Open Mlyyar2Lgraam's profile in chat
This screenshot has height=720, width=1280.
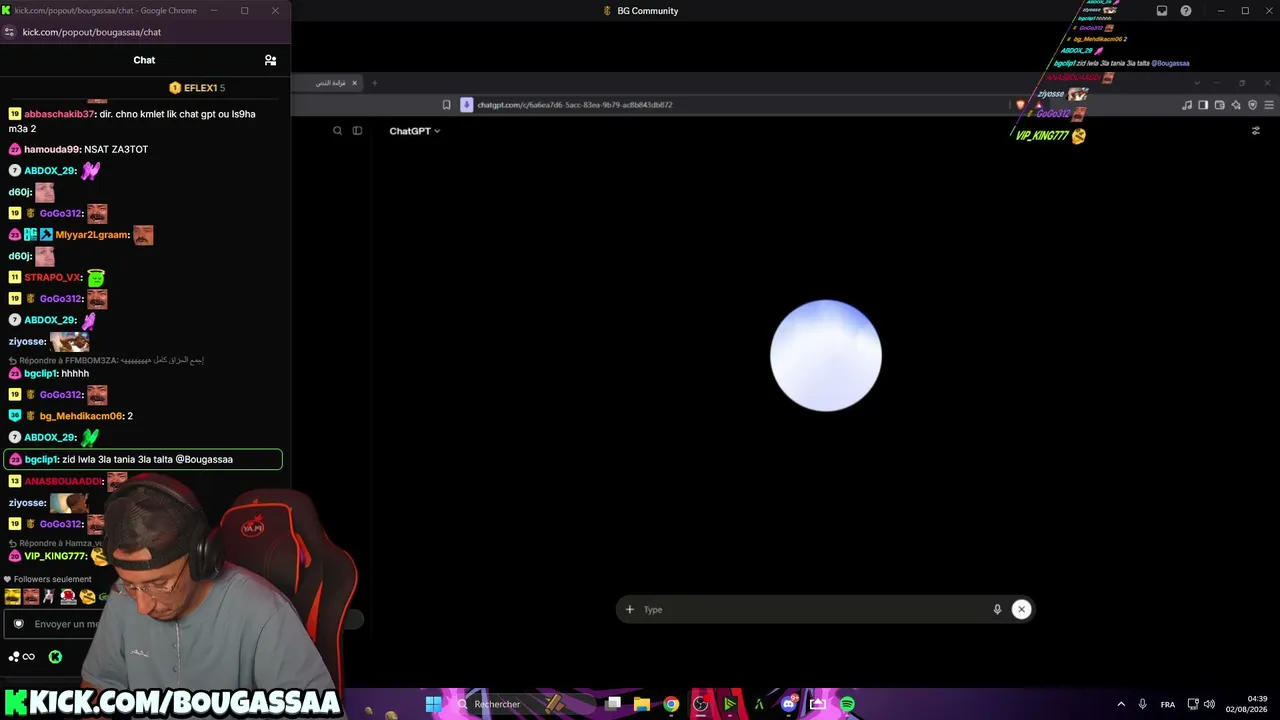[92, 235]
